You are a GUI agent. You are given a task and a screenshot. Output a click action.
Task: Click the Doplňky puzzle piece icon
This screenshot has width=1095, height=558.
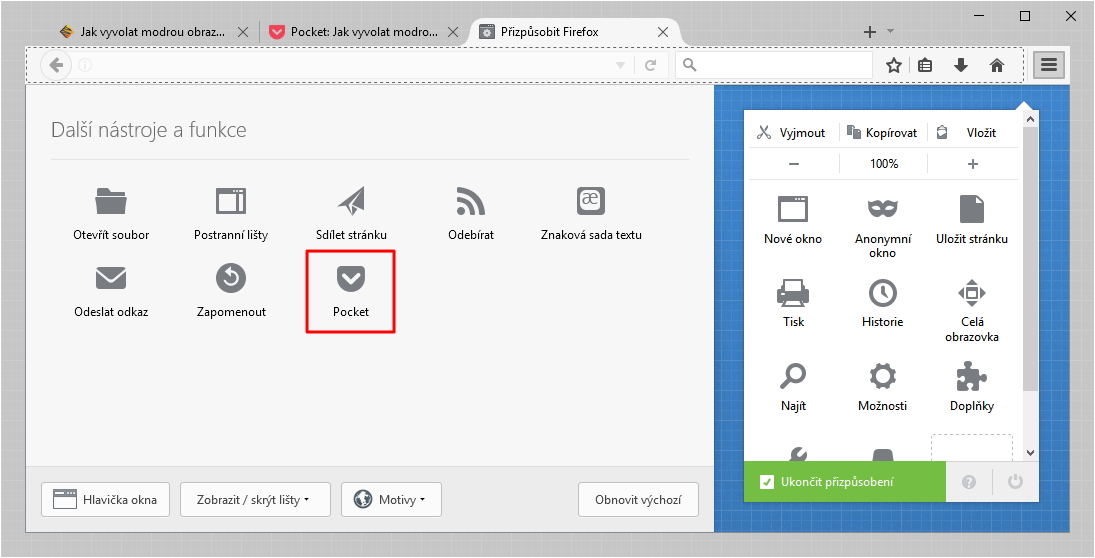[972, 376]
